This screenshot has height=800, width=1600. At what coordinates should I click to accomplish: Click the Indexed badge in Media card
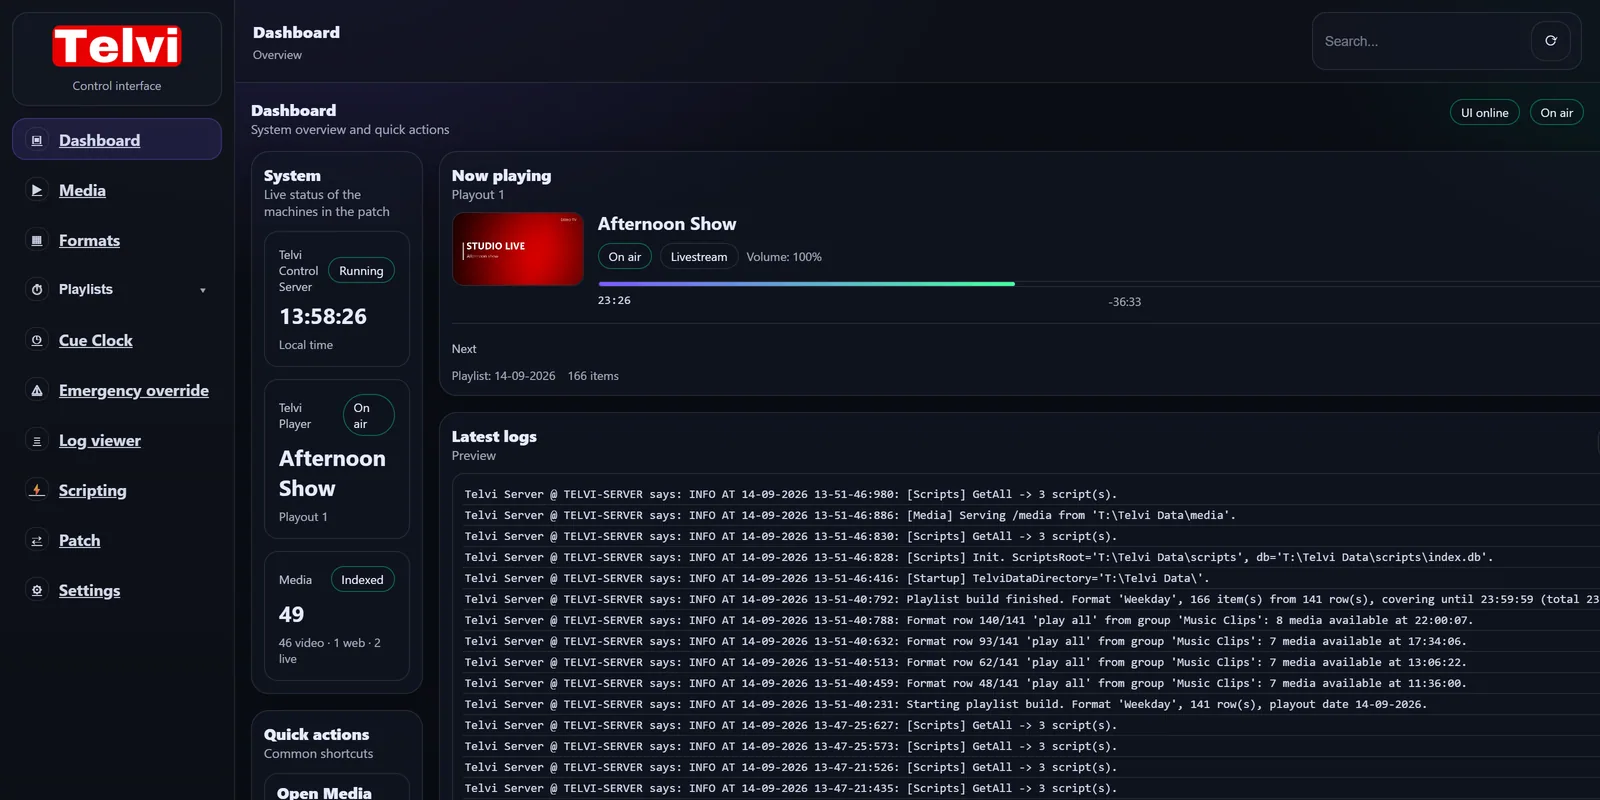(x=362, y=580)
